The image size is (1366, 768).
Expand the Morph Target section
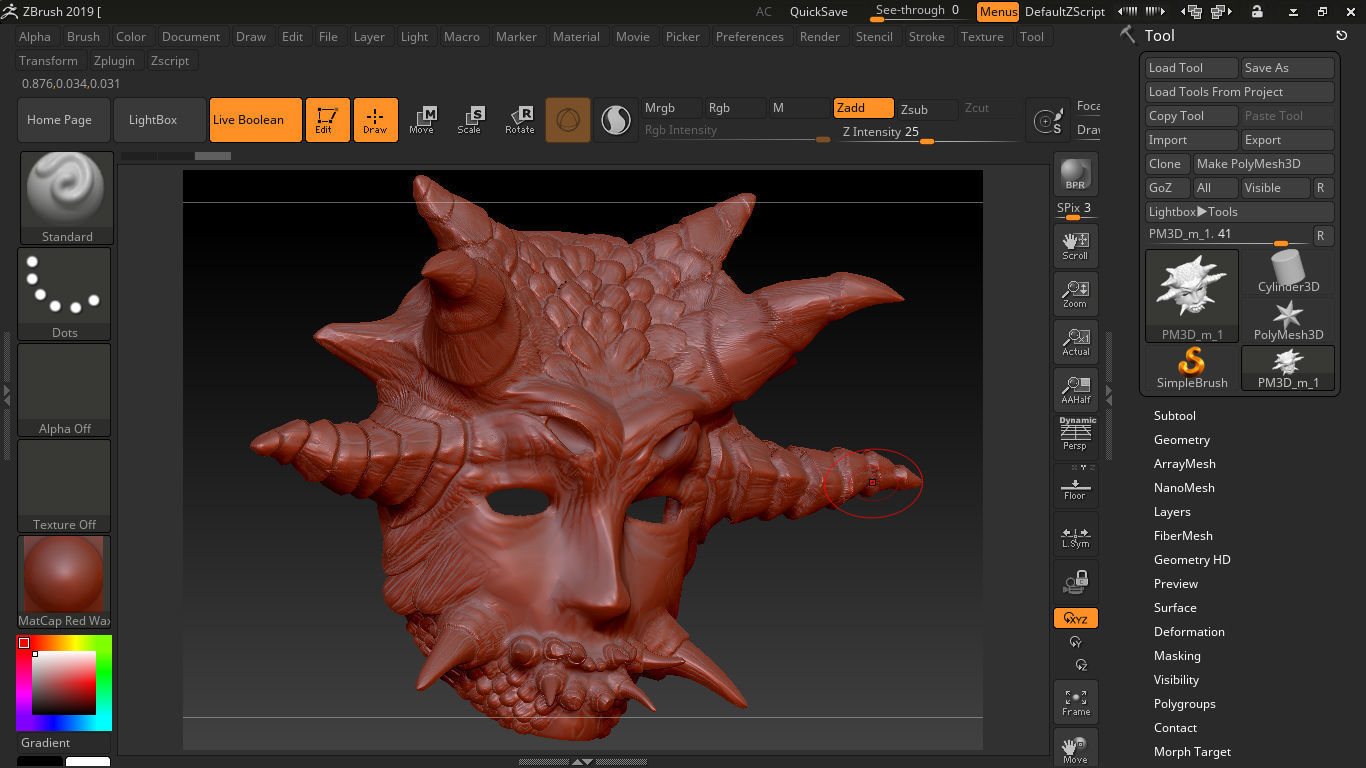1192,752
